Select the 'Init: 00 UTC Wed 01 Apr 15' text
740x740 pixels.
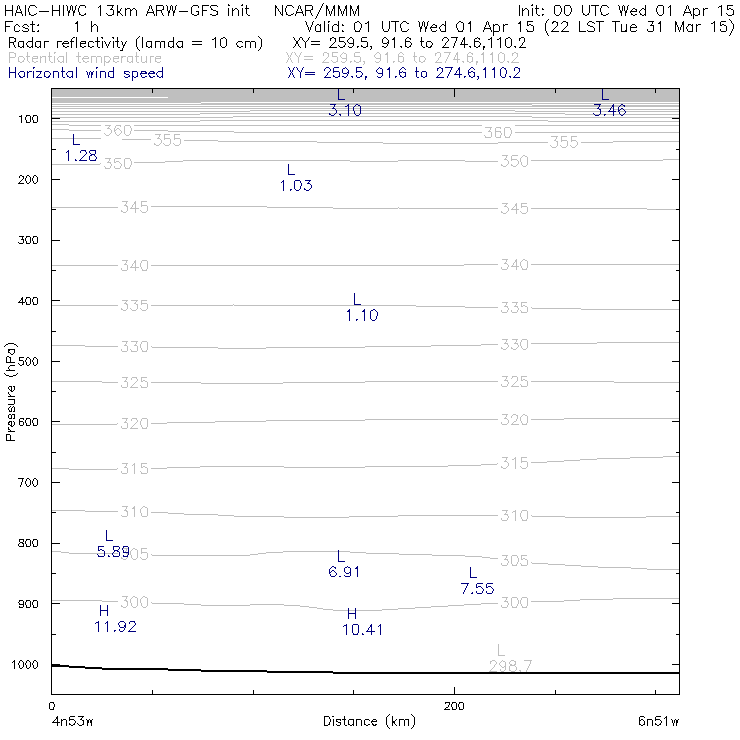tap(626, 10)
